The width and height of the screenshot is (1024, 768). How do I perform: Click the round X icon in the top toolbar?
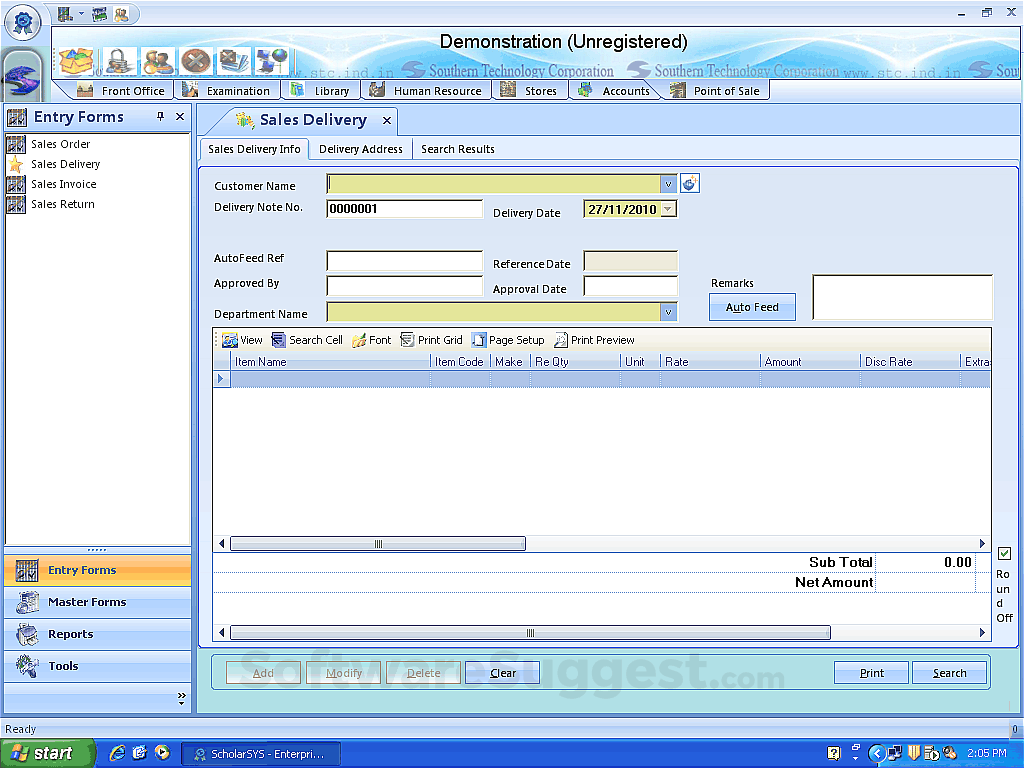pyautogui.click(x=196, y=61)
